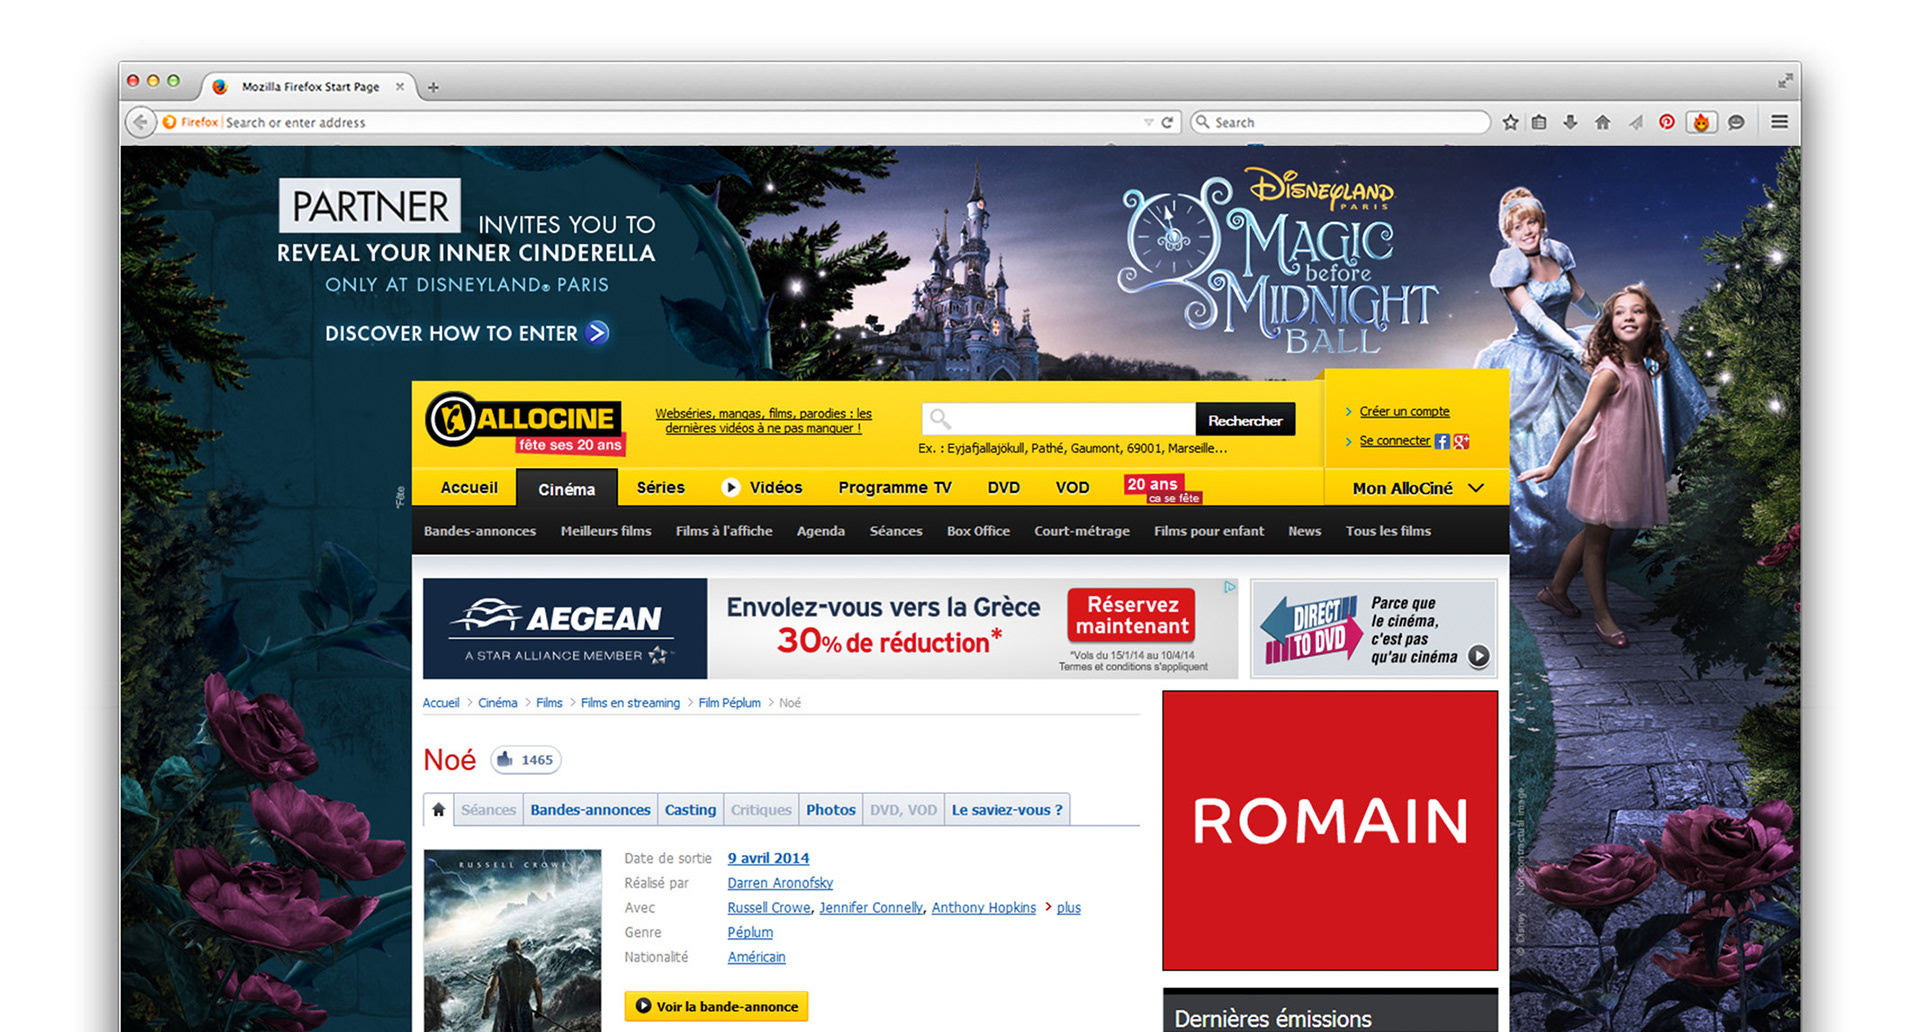Click the AdChoices icon on Aegean ad
The height and width of the screenshot is (1032, 1920).
click(x=1230, y=587)
